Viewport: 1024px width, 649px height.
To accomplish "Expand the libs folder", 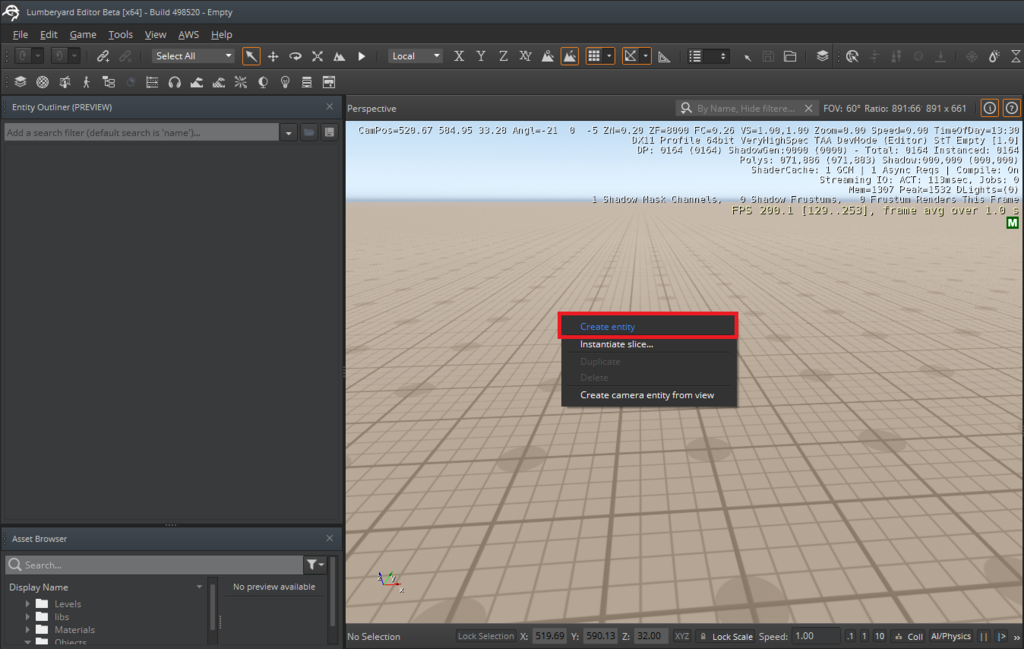I will pyautogui.click(x=27, y=617).
